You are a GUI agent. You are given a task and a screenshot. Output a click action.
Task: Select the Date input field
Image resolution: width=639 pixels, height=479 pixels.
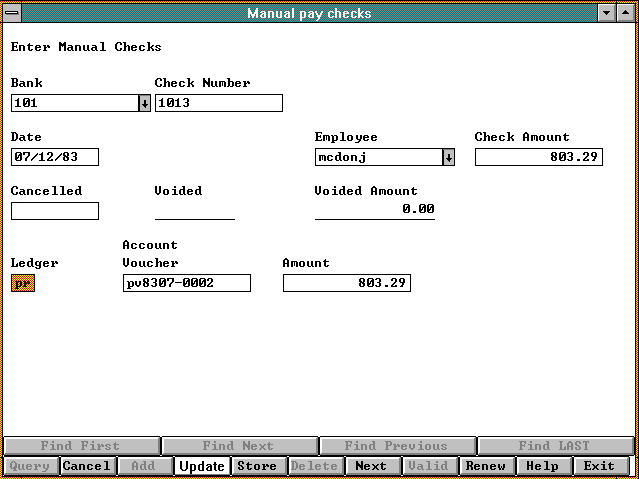[x=54, y=157]
